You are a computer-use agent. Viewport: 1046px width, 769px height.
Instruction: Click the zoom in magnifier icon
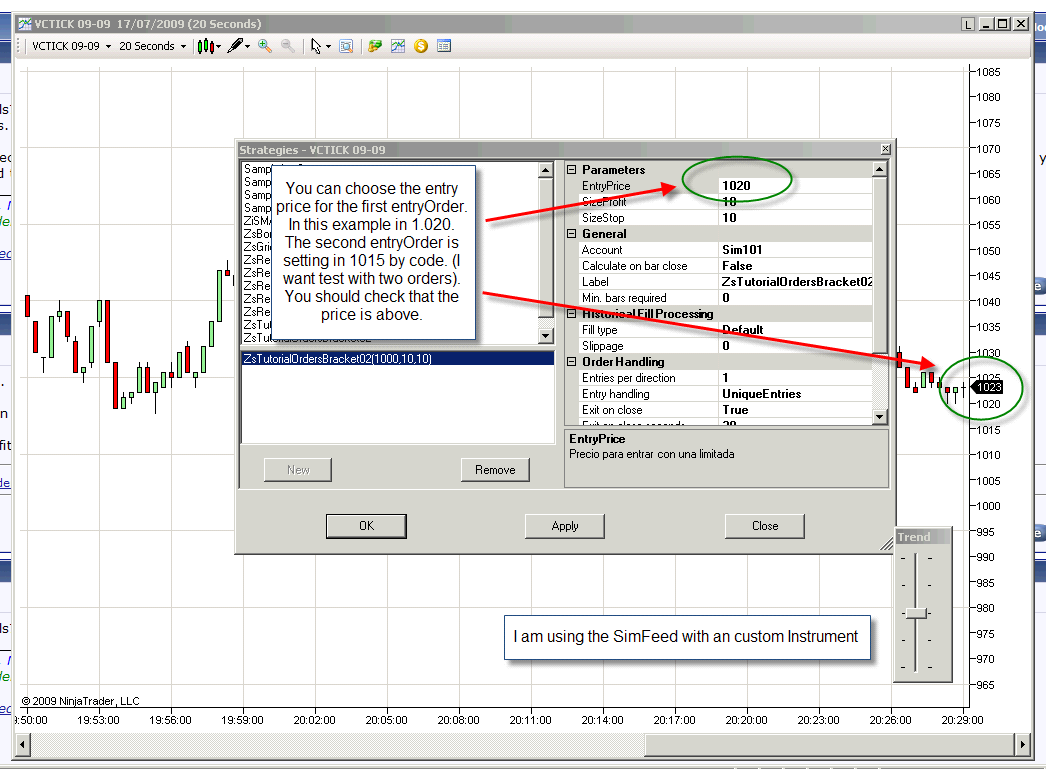[x=265, y=46]
